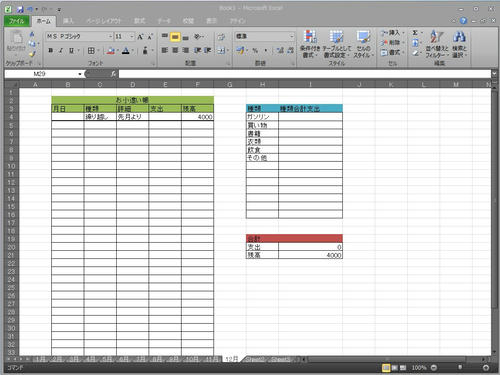
Task: Open the File (ファイル) tab
Action: point(17,21)
